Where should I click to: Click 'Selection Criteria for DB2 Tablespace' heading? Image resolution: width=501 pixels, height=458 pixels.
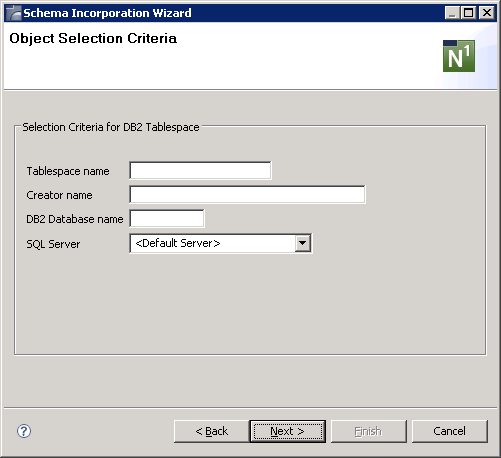[x=111, y=127]
